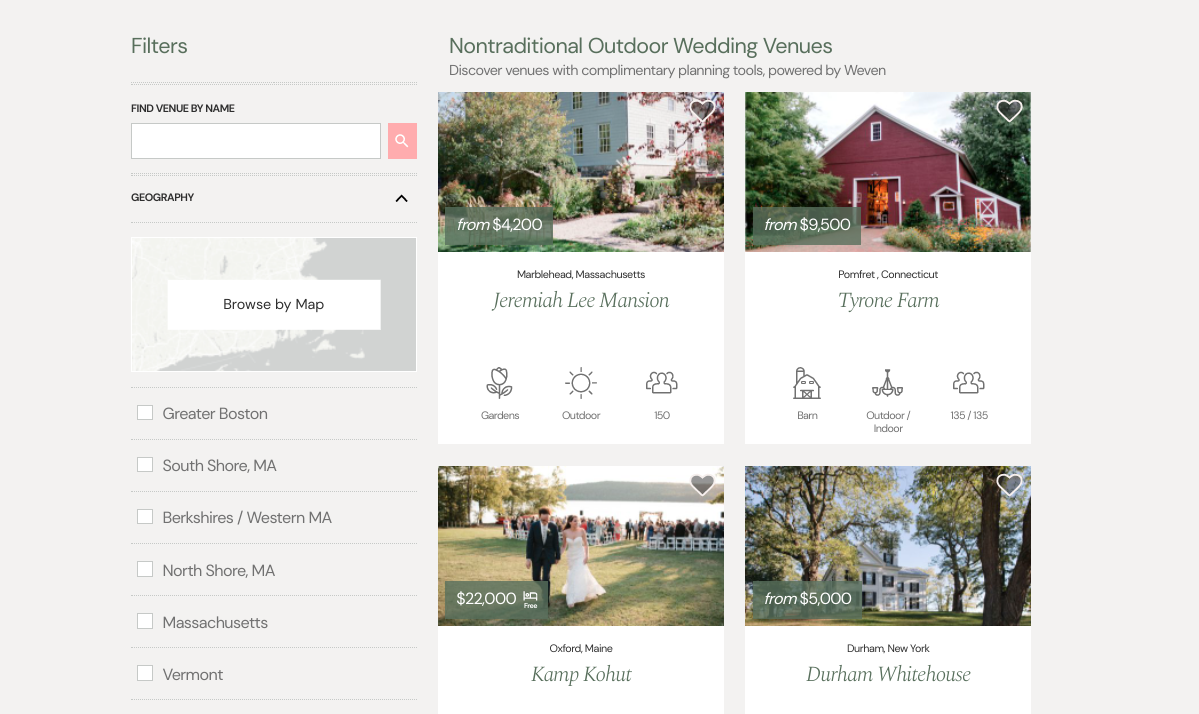
Task: Open the Jeremiah Lee Mansion venue link
Action: point(581,300)
